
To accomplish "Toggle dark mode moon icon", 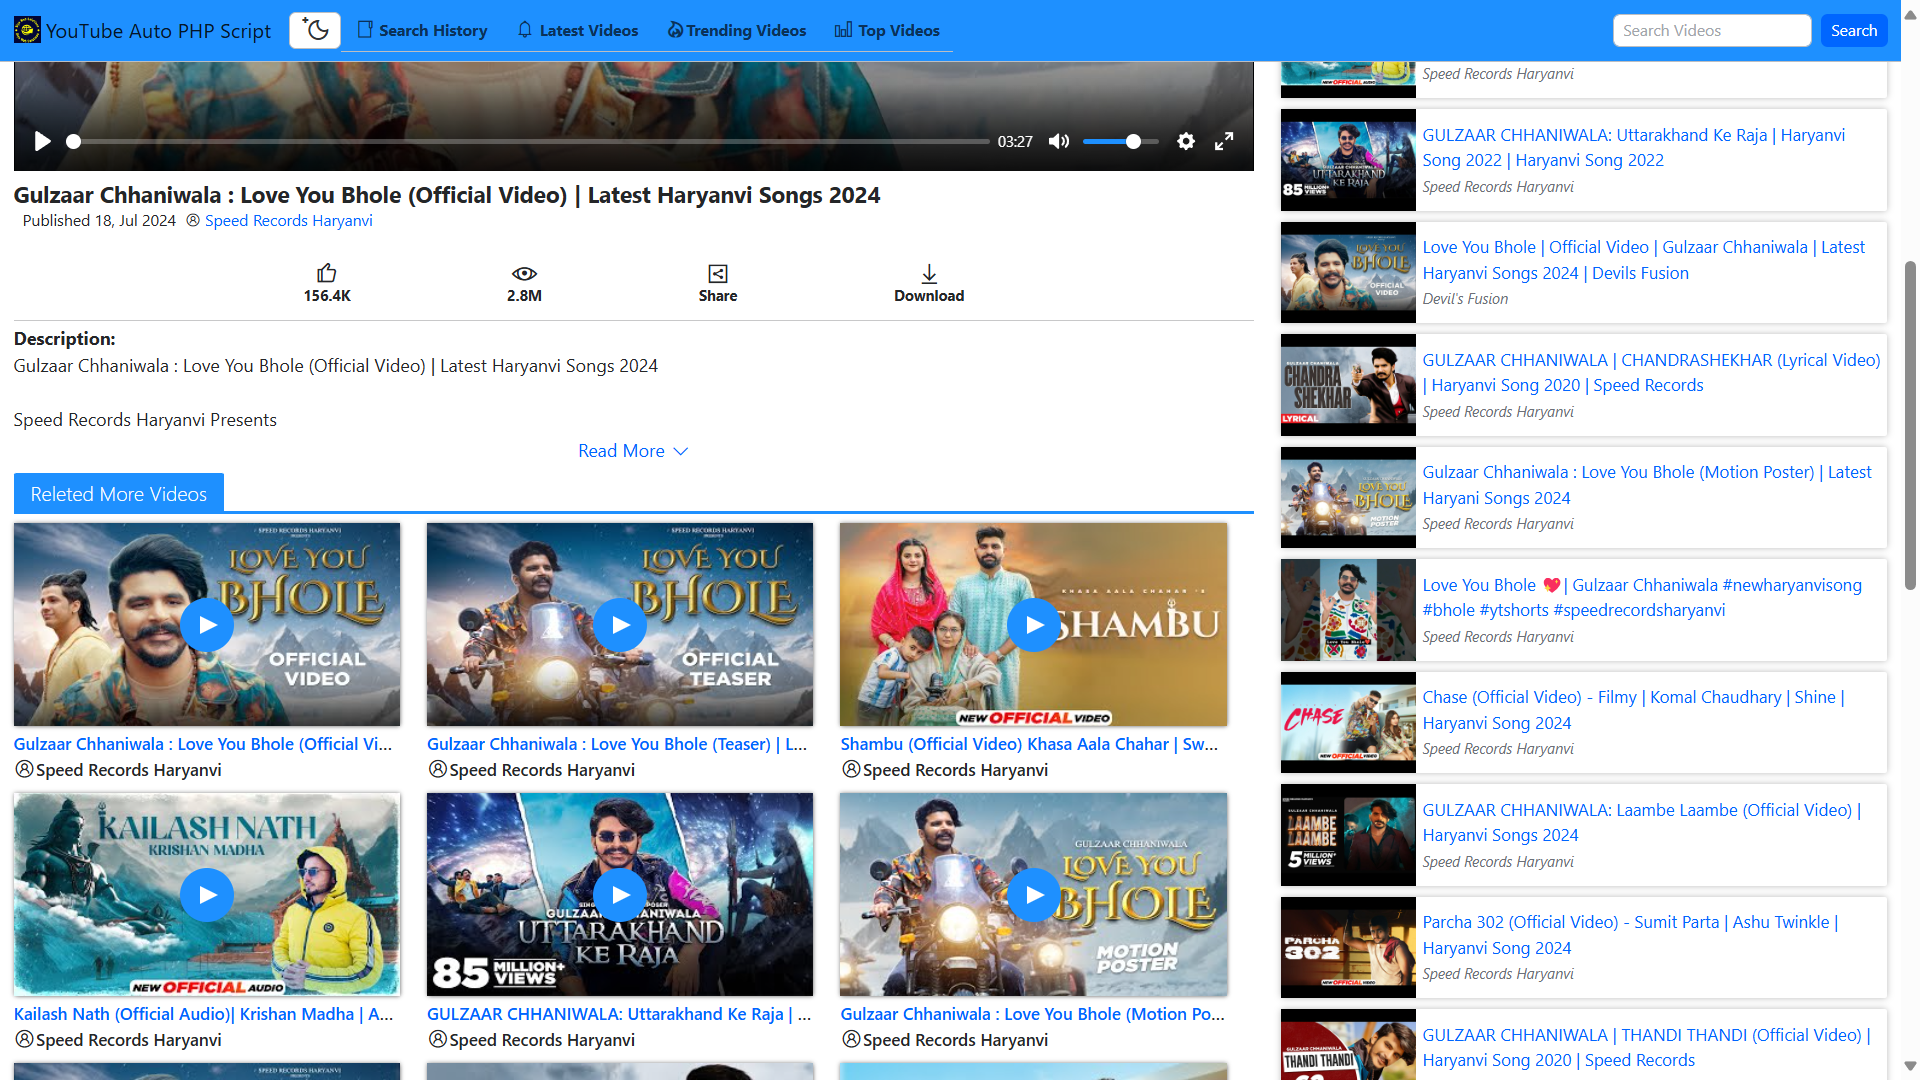I will click(315, 30).
